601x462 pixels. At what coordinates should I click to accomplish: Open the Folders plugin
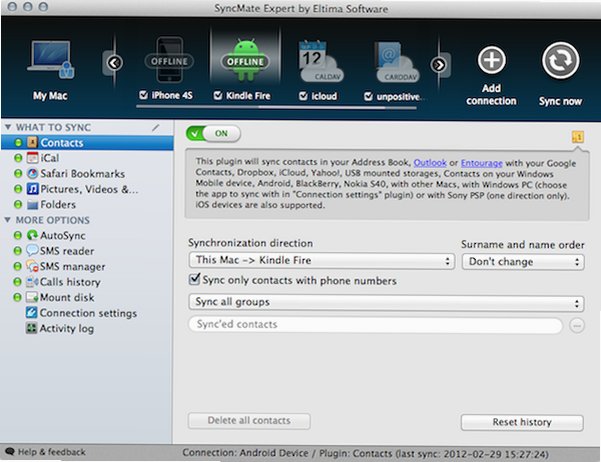pos(51,205)
